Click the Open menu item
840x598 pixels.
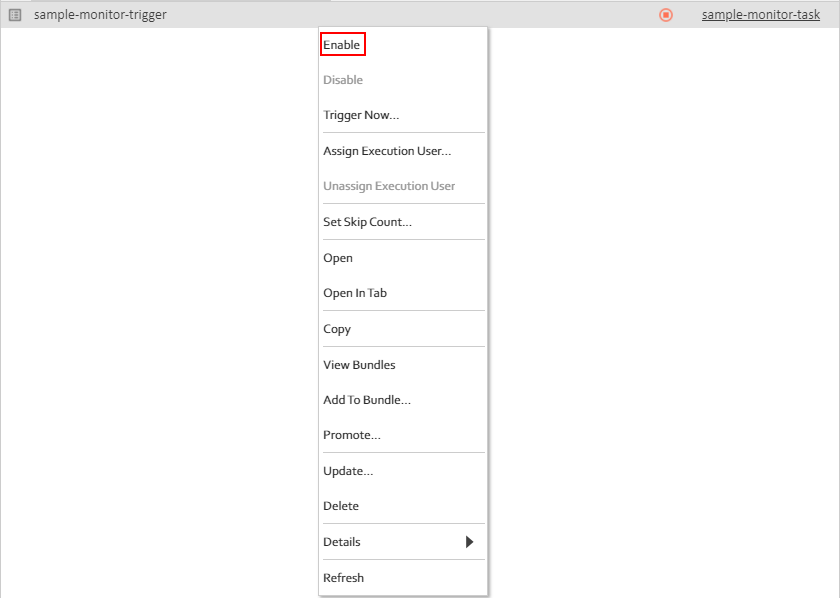pyautogui.click(x=338, y=258)
